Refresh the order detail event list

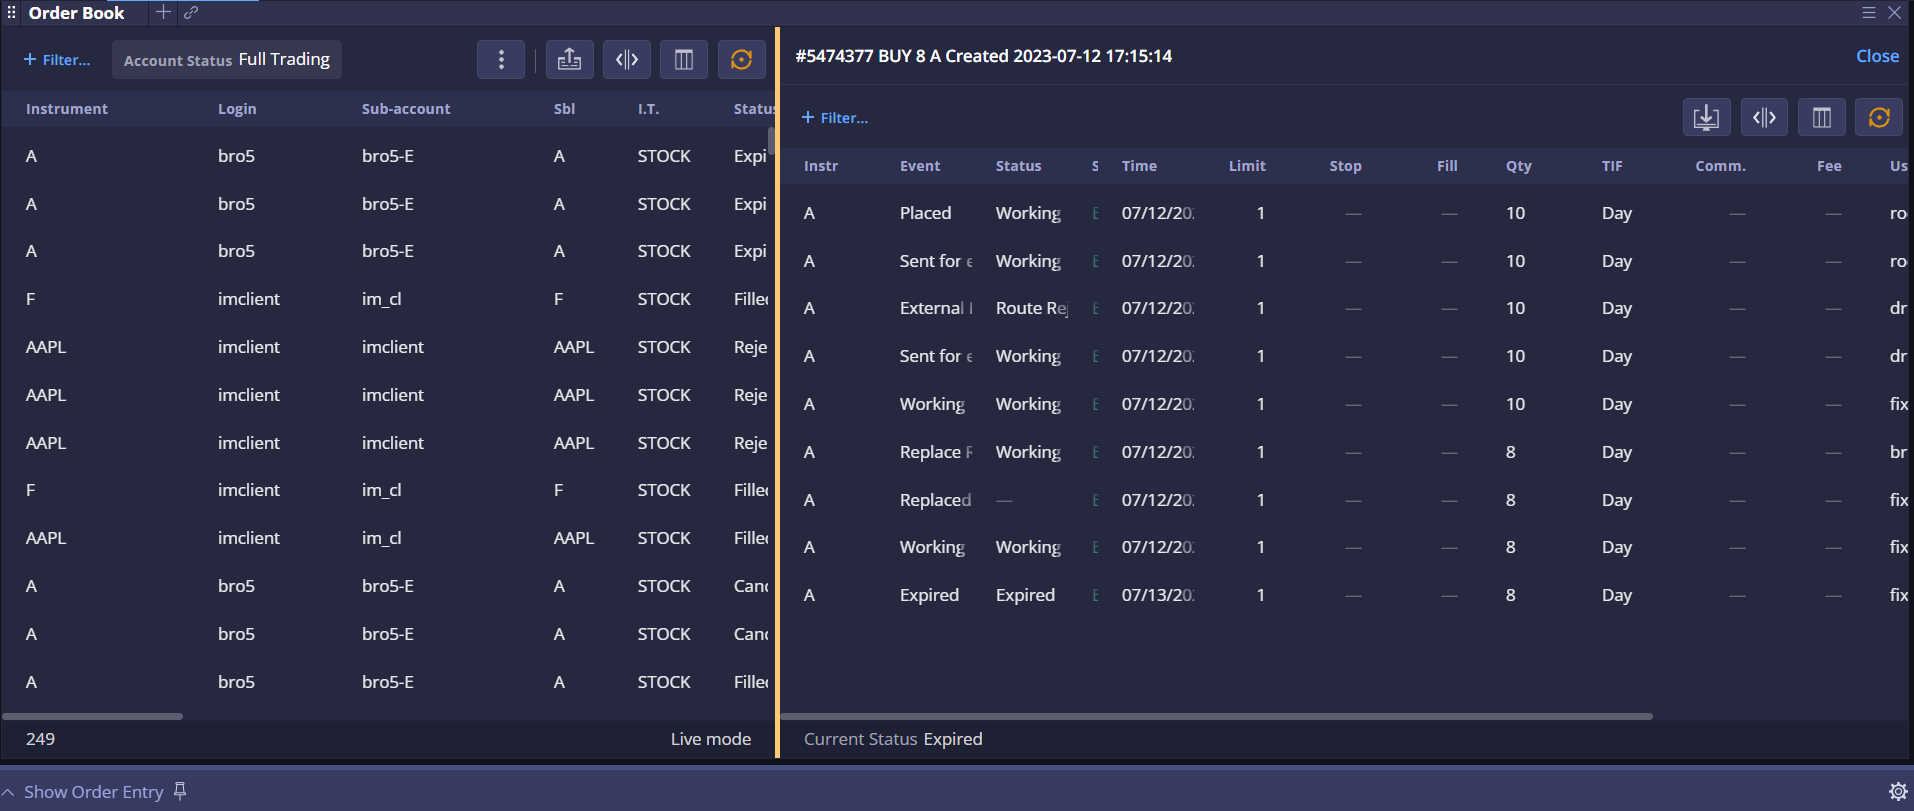(1879, 118)
